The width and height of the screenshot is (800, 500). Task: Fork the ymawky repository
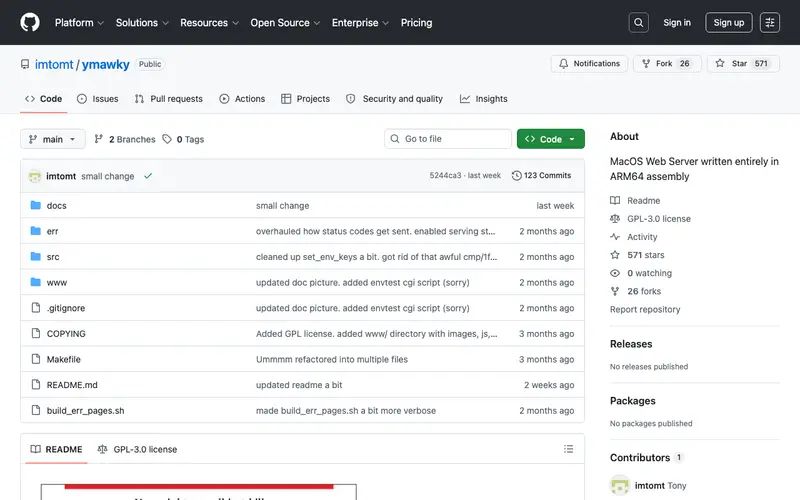[x=667, y=64]
